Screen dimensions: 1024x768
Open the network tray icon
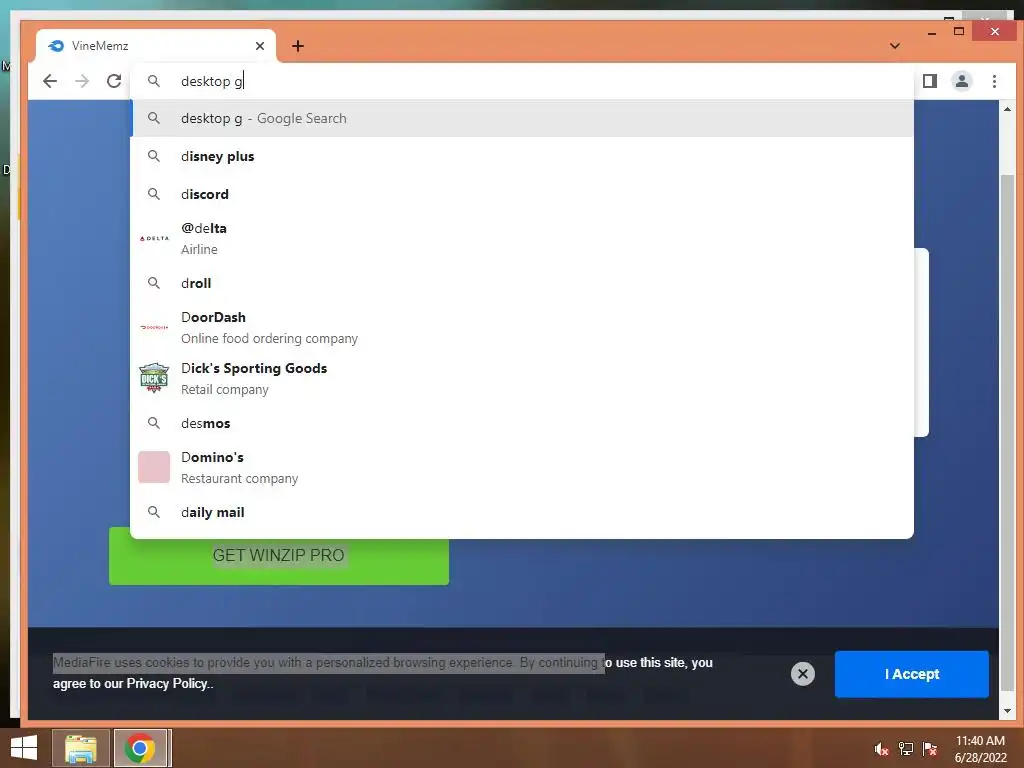906,749
